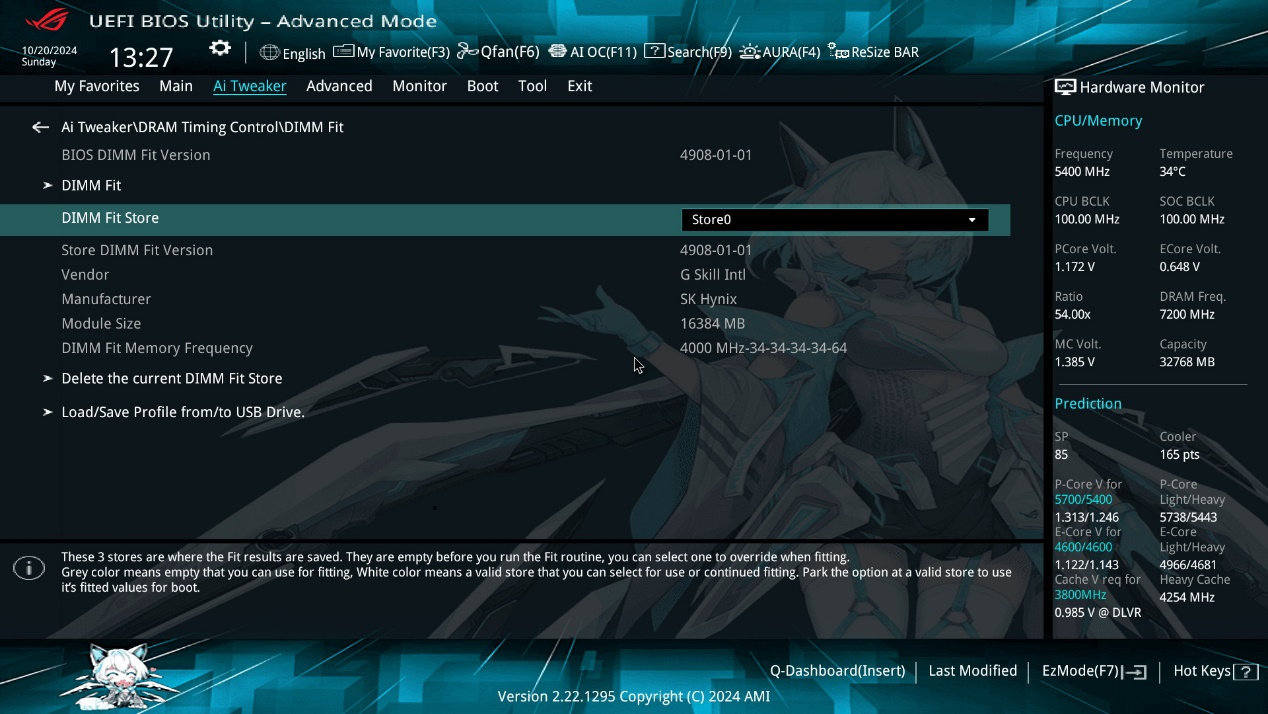Screen dimensions: 1268x714
Task: Select the Ai Tweaker tab
Action: (250, 86)
